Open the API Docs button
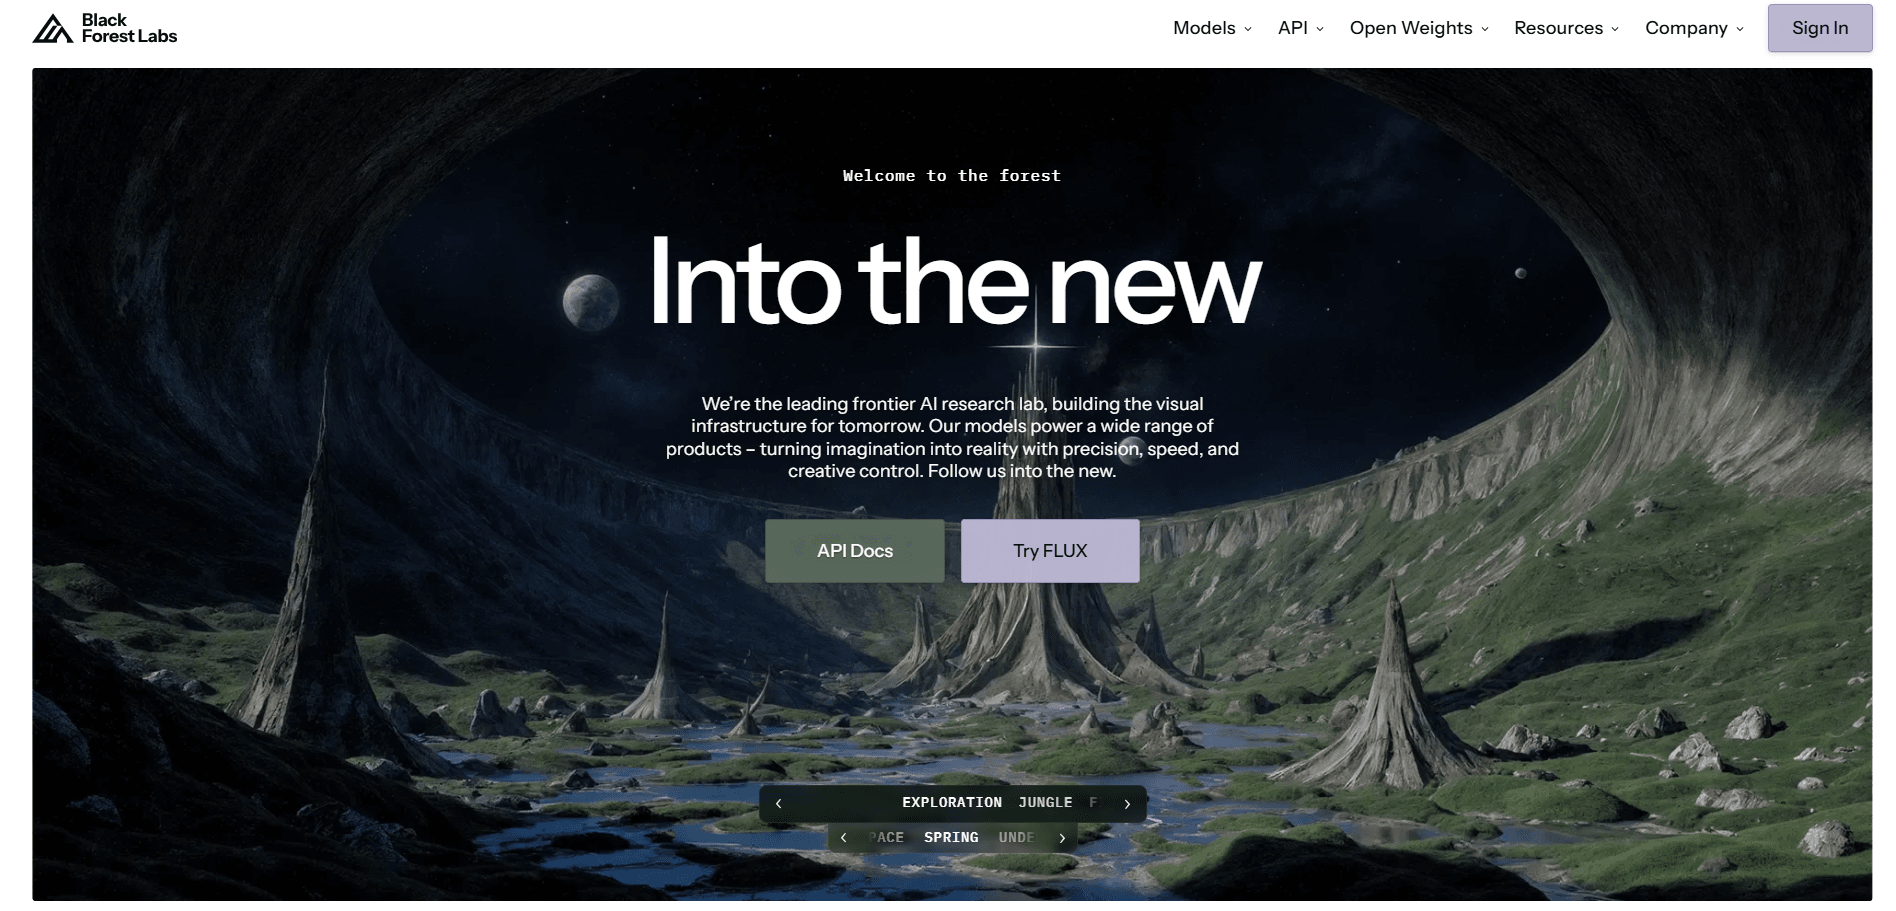The height and width of the screenshot is (911, 1896). pos(855,551)
